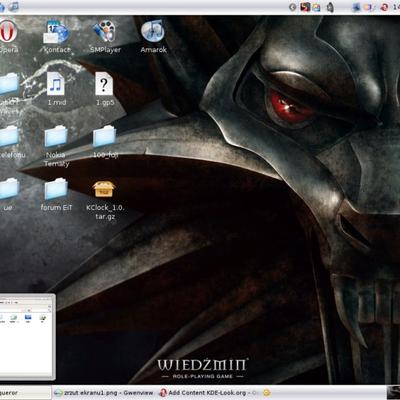Click the system tray expand arrow
Viewport: 400px width, 400px height.
(x=293, y=7)
